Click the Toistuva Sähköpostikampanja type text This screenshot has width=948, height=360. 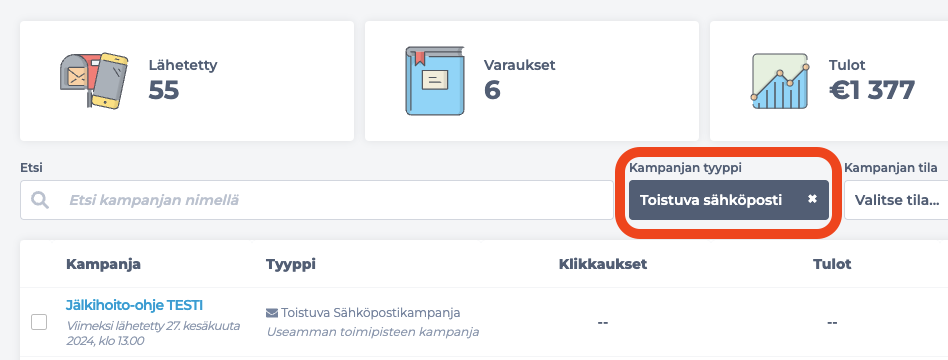[371, 313]
